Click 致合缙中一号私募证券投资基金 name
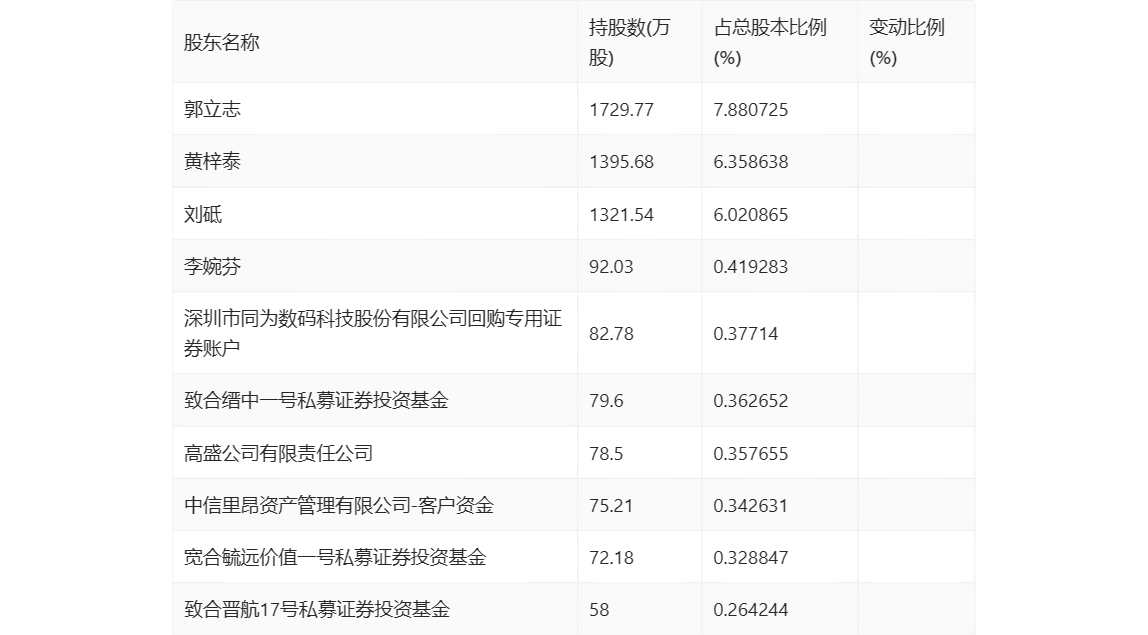 click(316, 400)
